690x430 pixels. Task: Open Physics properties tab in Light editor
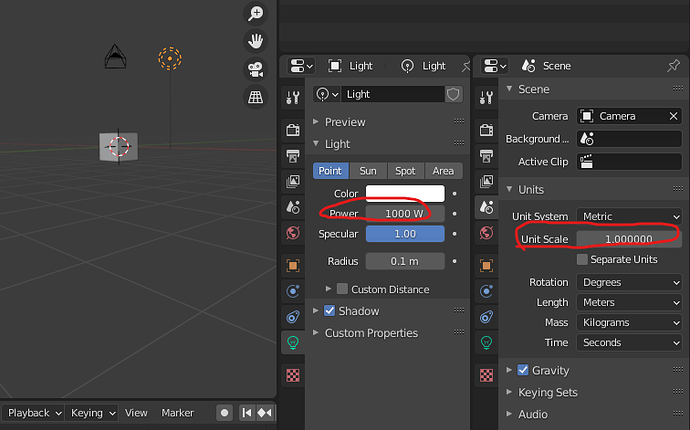pos(293,291)
